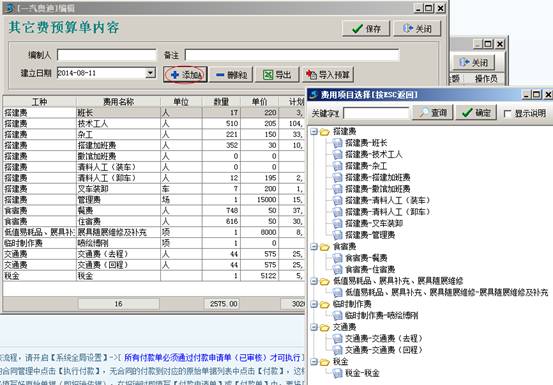This screenshot has width=553, height=385.
Task: Click the 导入预算 import budget button
Action: pos(328,75)
